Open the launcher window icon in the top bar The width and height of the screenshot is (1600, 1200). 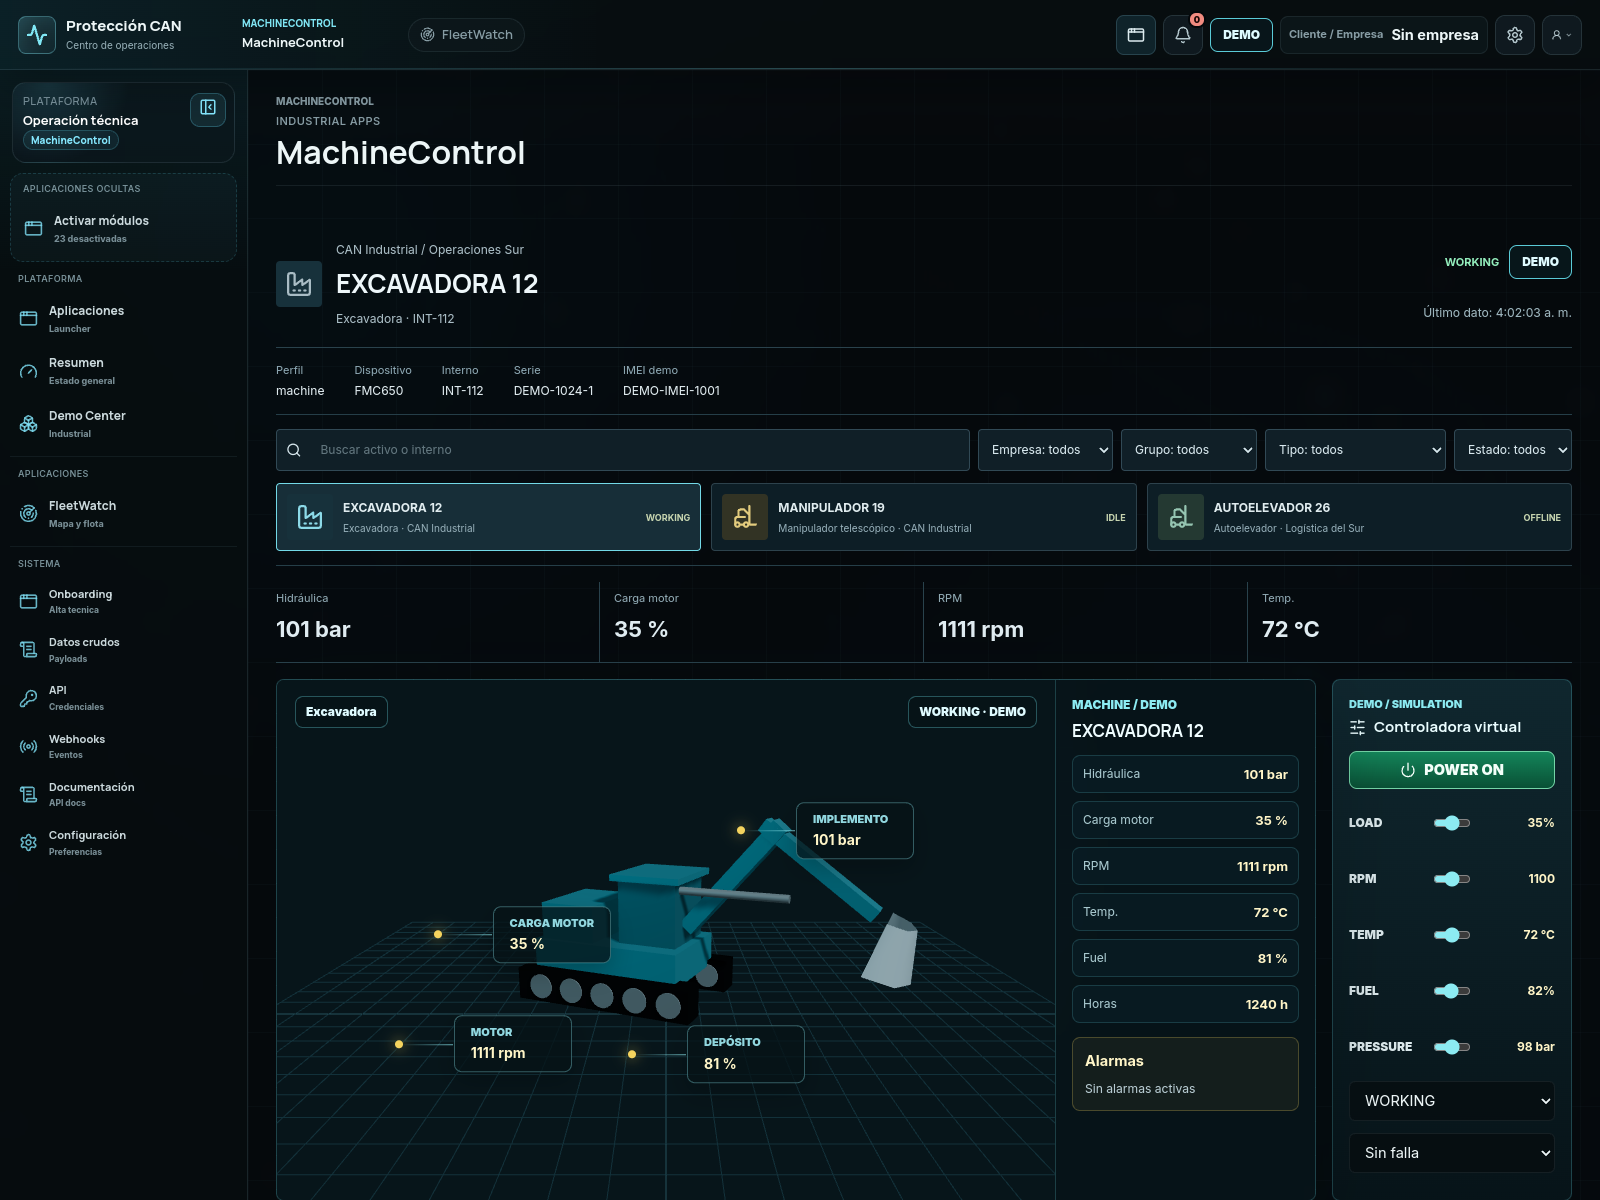tap(1136, 35)
